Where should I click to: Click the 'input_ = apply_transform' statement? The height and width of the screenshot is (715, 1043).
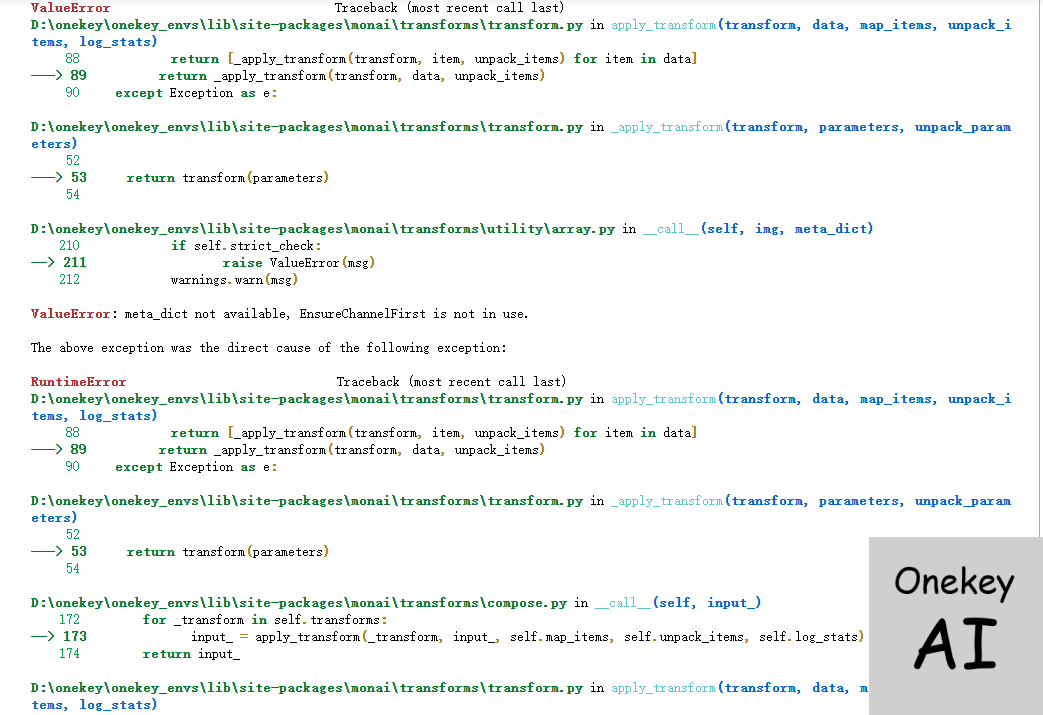[527, 637]
